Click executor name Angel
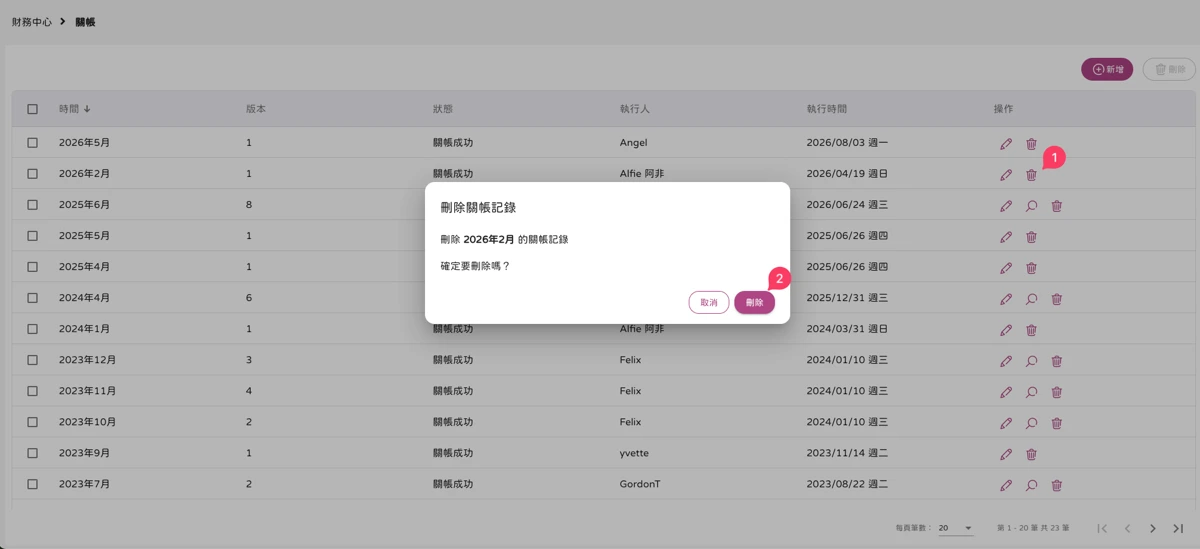The height and width of the screenshot is (549, 1200). tap(634, 143)
